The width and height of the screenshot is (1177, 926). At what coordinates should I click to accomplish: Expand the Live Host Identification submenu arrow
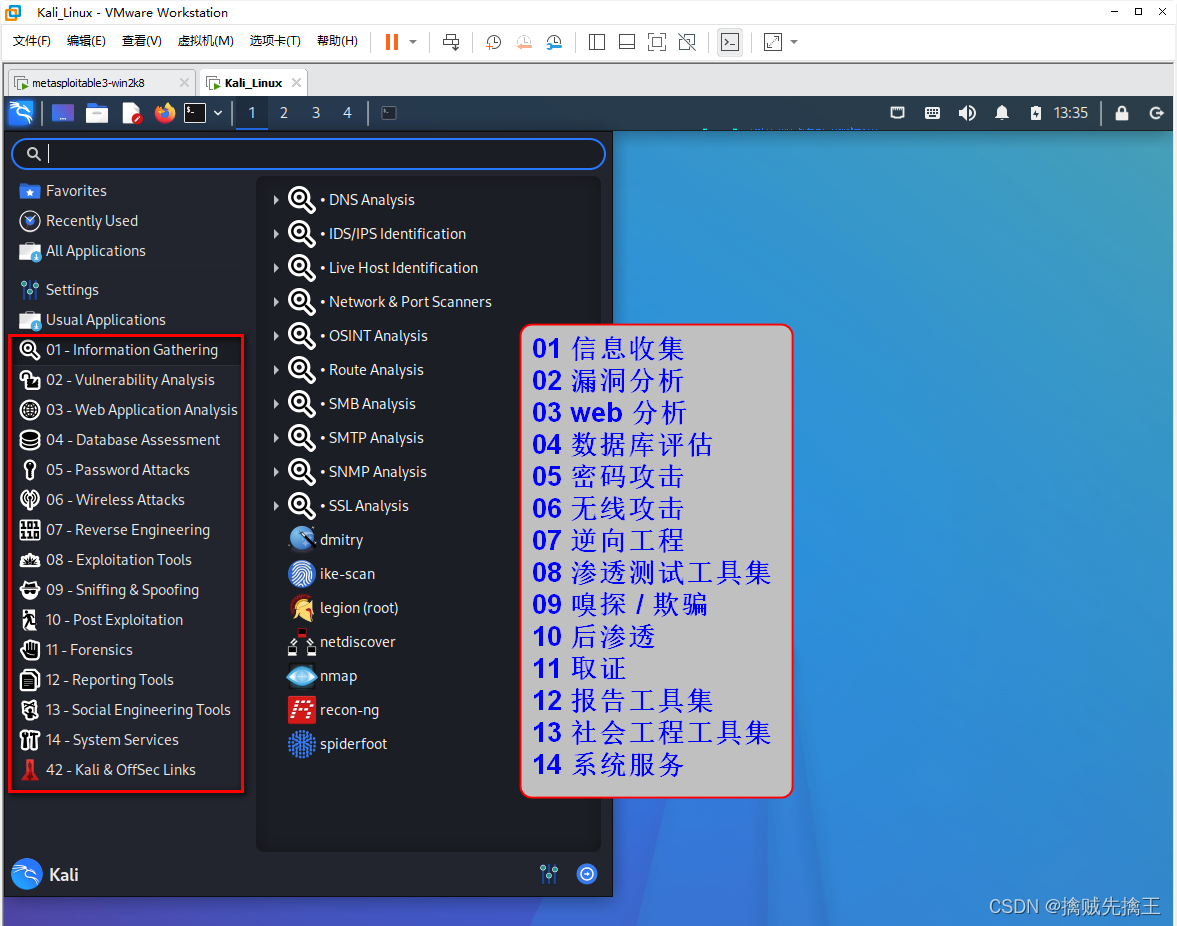point(276,268)
